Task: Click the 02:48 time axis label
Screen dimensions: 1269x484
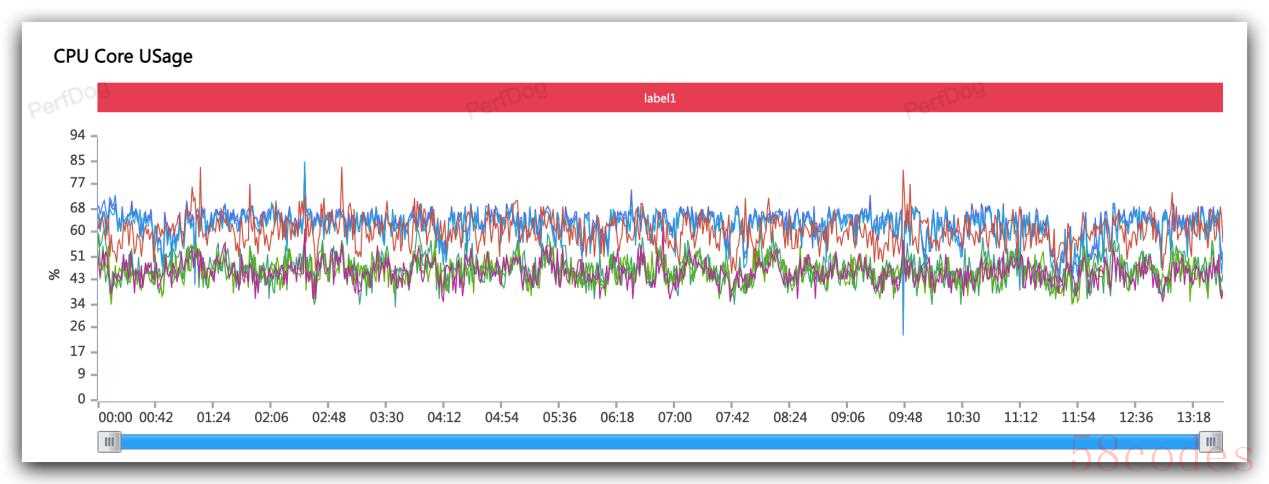Action: pyautogui.click(x=328, y=417)
